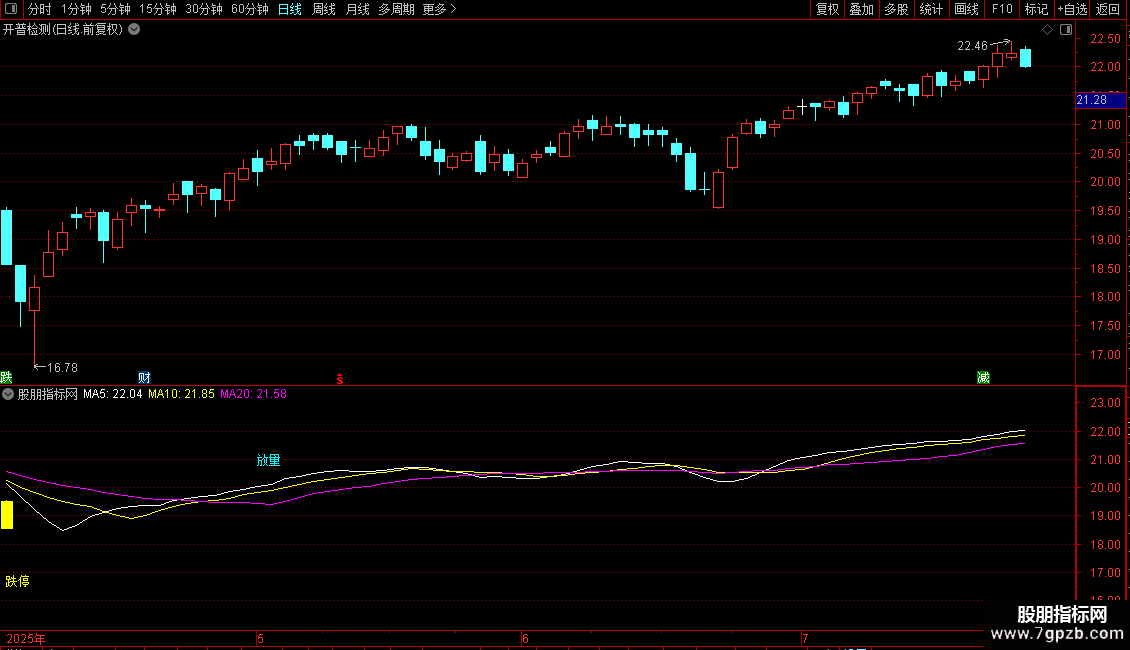The height and width of the screenshot is (650, 1130).
Task: Add stock via +自选 button
Action: 1072,9
